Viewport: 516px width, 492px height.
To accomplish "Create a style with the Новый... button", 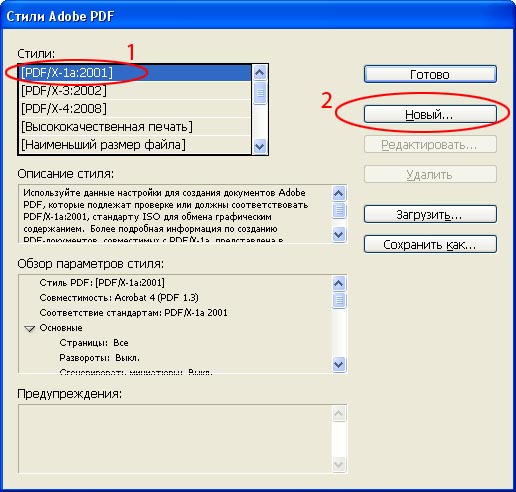I will (x=430, y=115).
